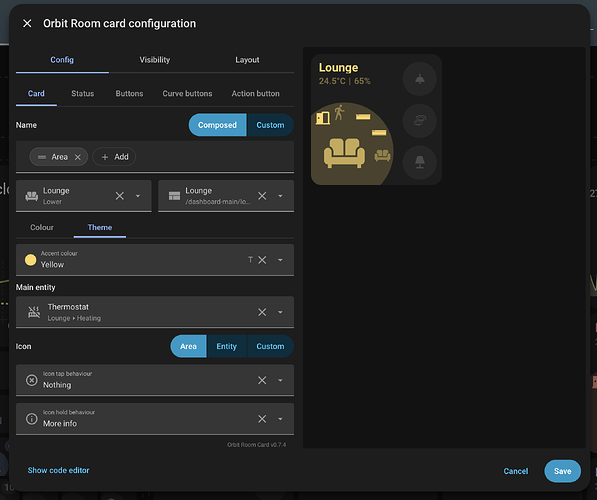Open the Layout tab
This screenshot has height=500, width=597.
[247, 60]
